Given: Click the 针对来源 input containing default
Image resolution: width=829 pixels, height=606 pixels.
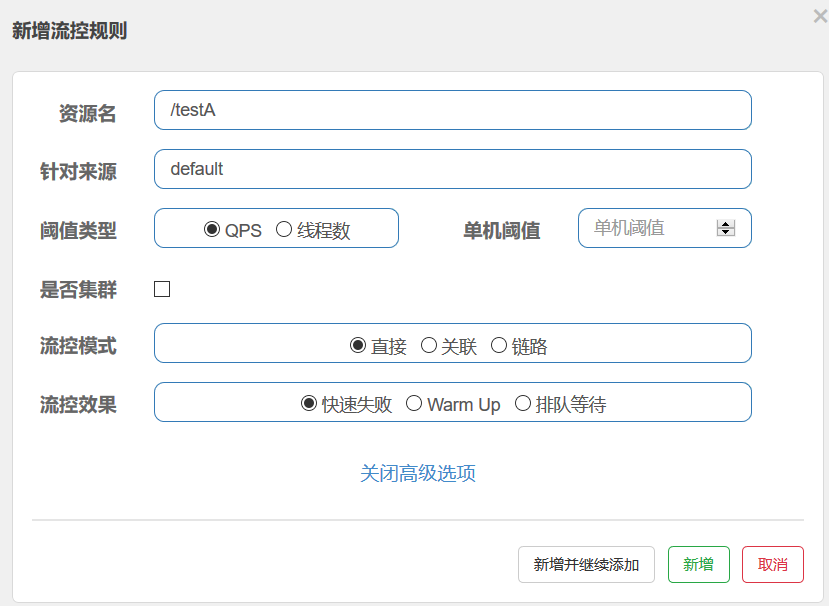Looking at the screenshot, I should [x=450, y=169].
